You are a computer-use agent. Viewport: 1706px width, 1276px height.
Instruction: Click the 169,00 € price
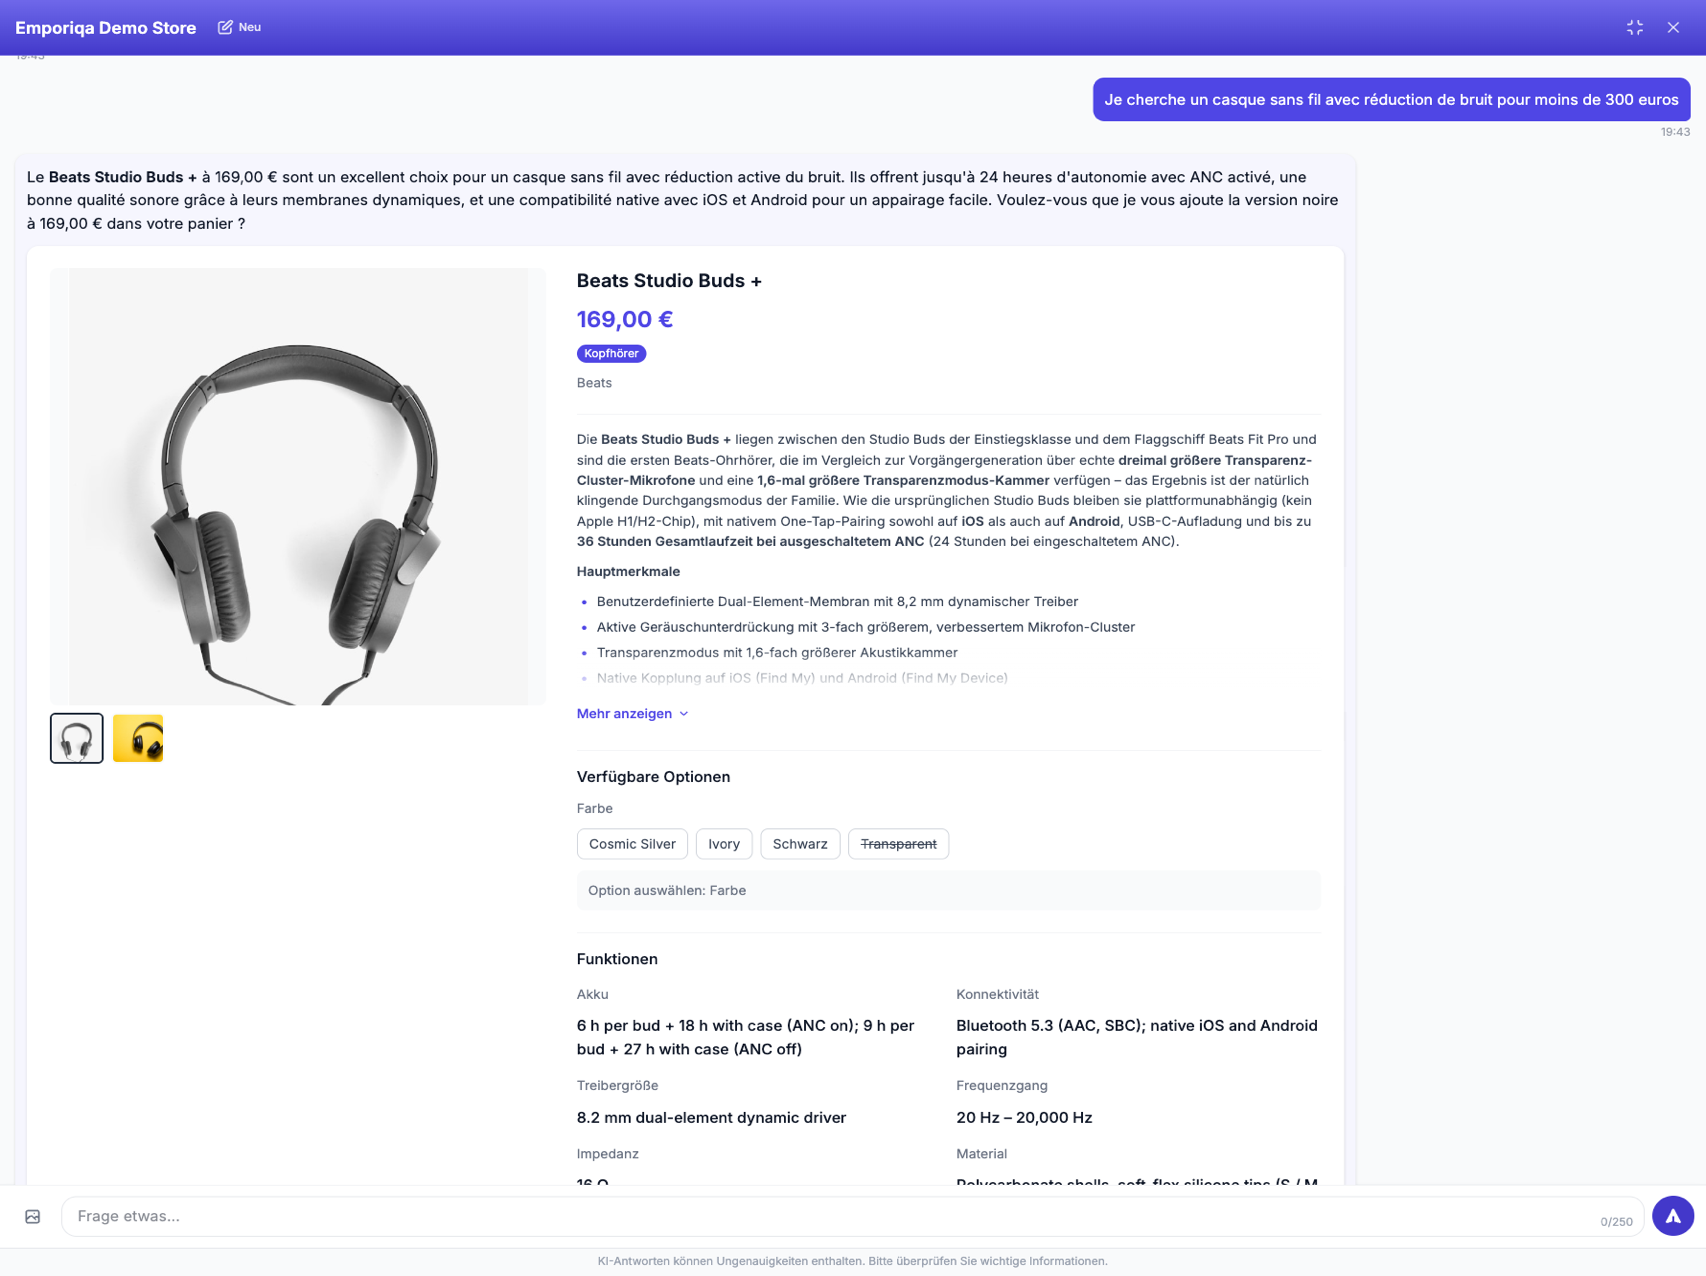tap(625, 319)
